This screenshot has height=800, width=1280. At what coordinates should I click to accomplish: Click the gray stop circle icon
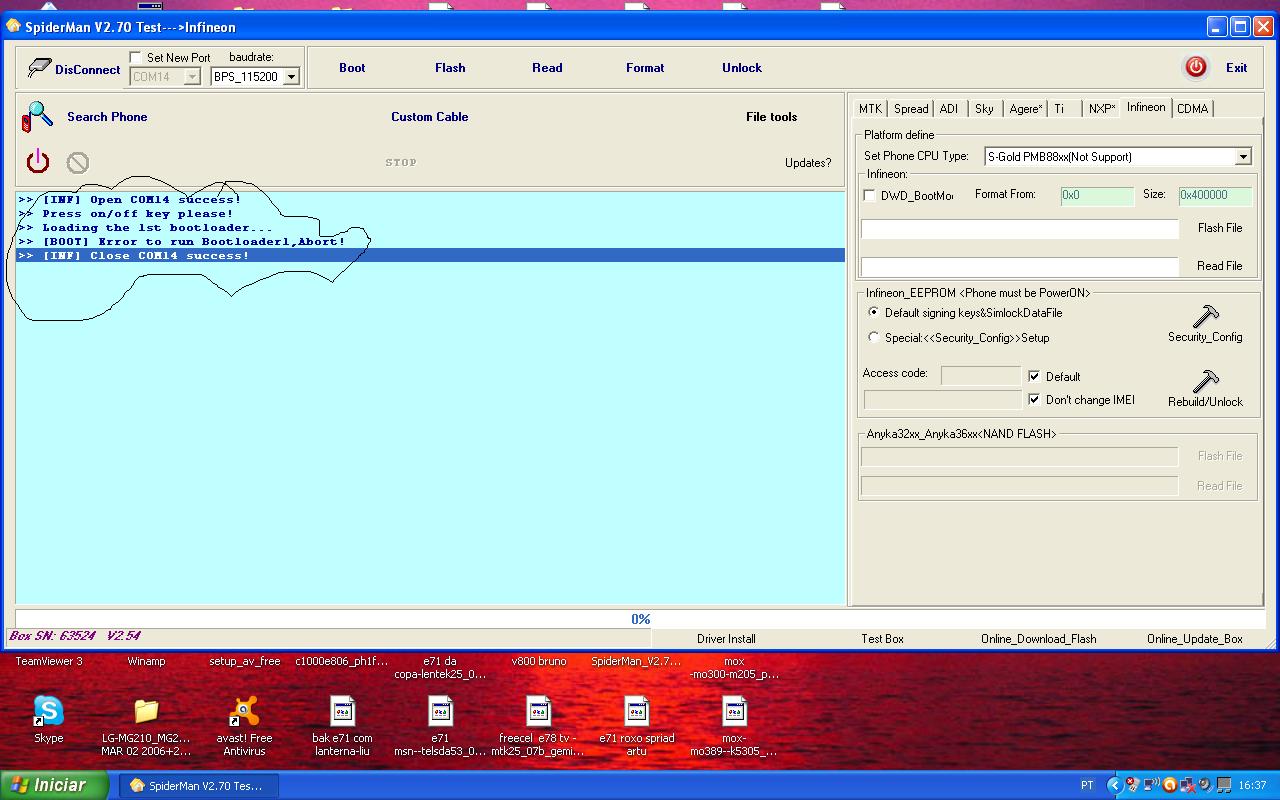tap(77, 162)
